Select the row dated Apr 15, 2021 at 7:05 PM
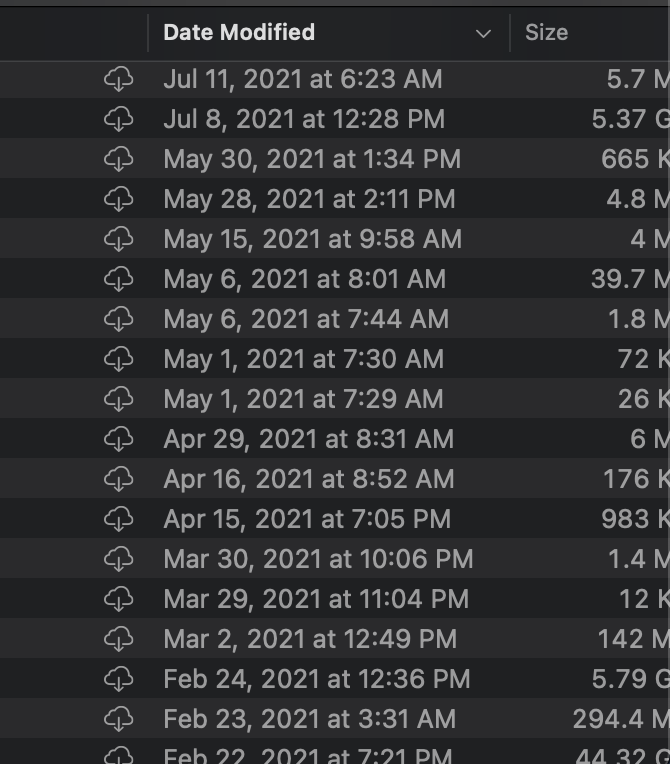 click(x=307, y=519)
